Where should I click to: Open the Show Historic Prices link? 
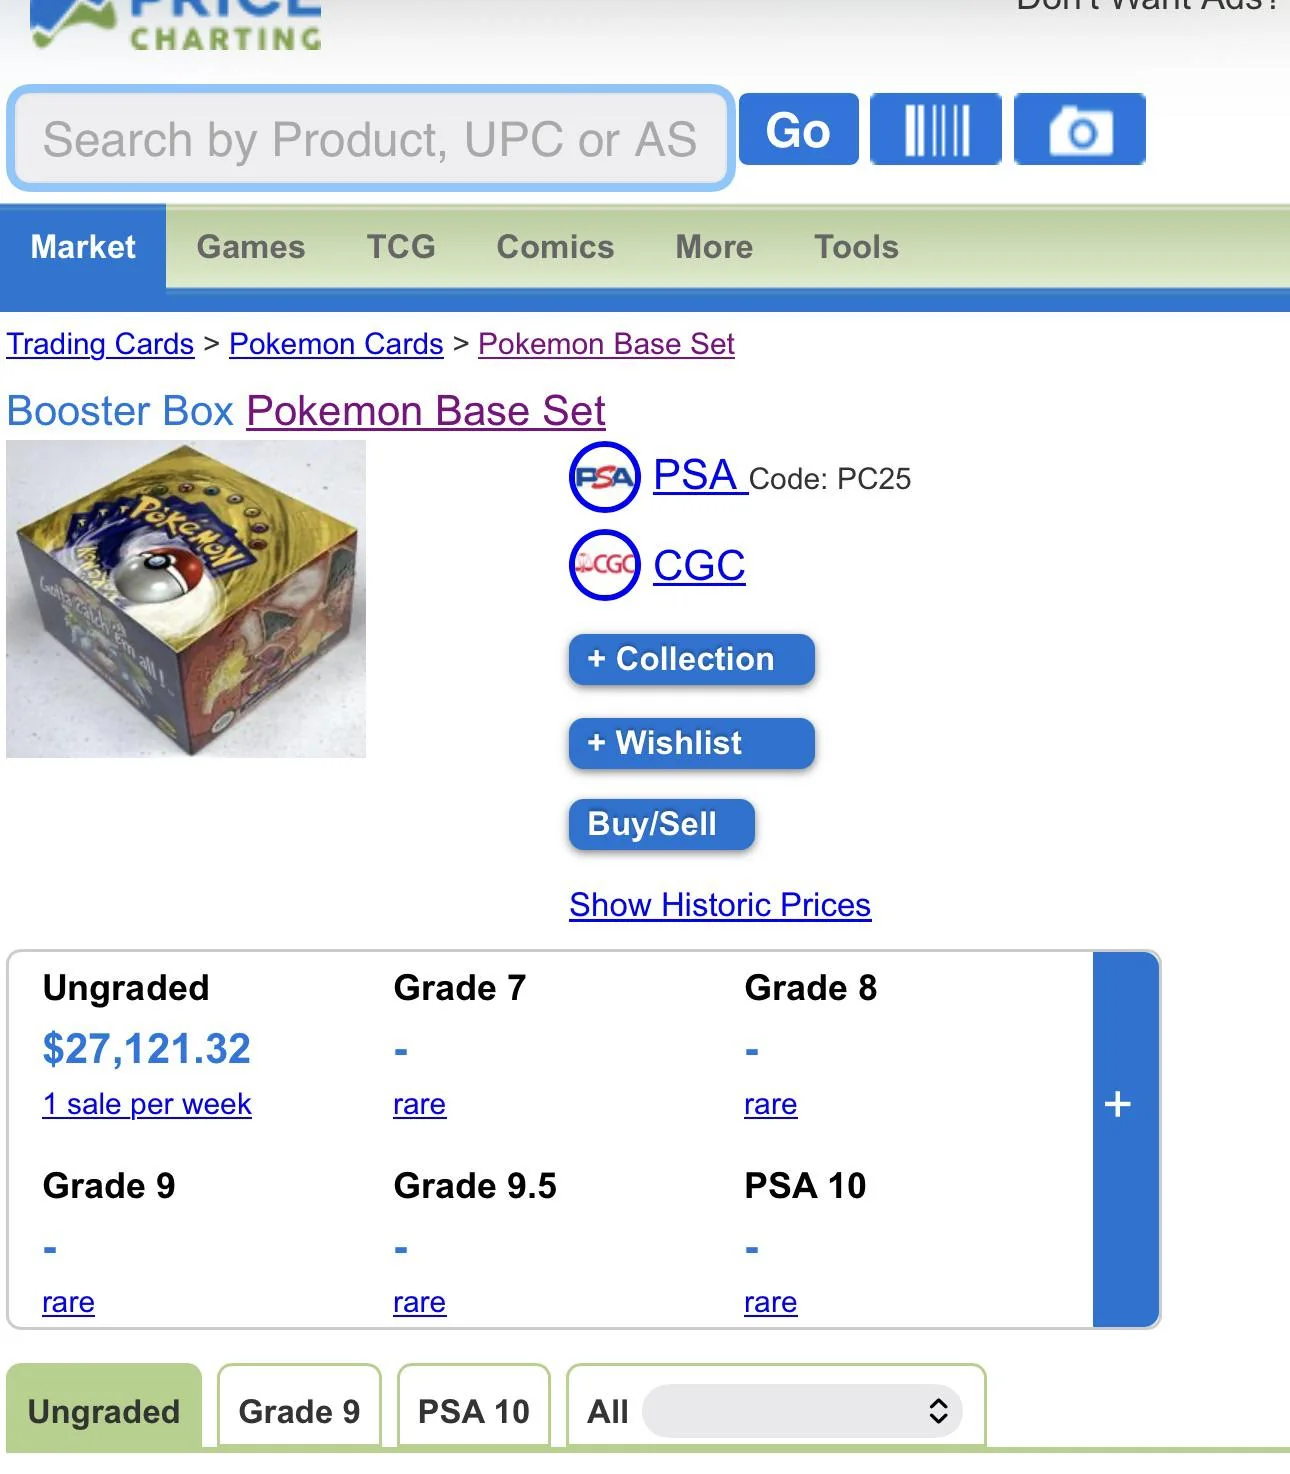click(720, 905)
